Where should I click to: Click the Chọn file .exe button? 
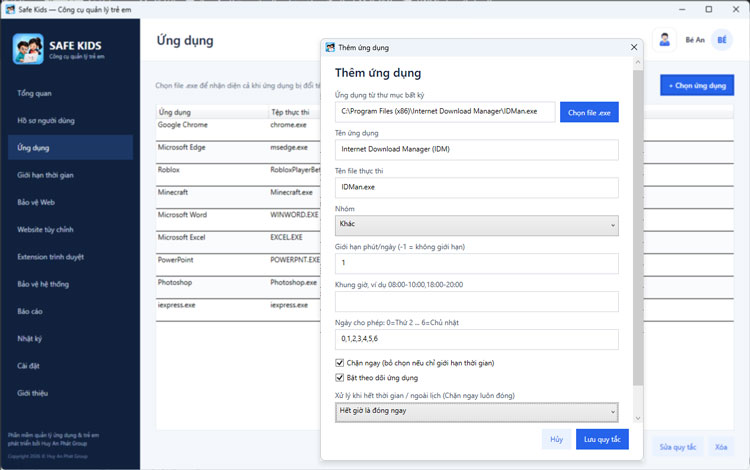coord(589,112)
